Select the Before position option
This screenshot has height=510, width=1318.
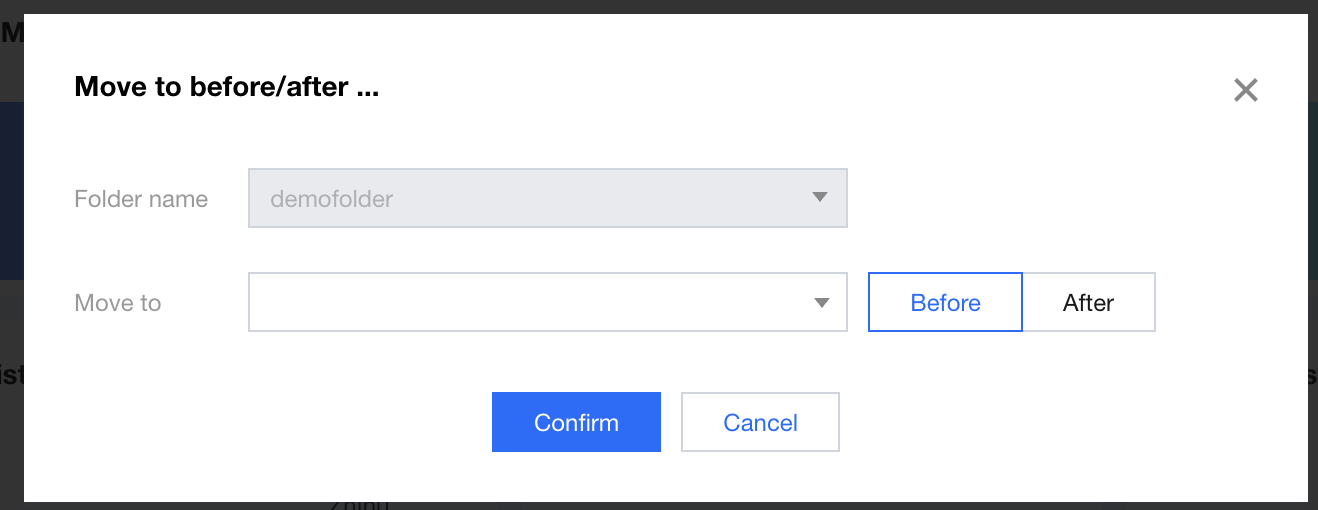pos(945,302)
